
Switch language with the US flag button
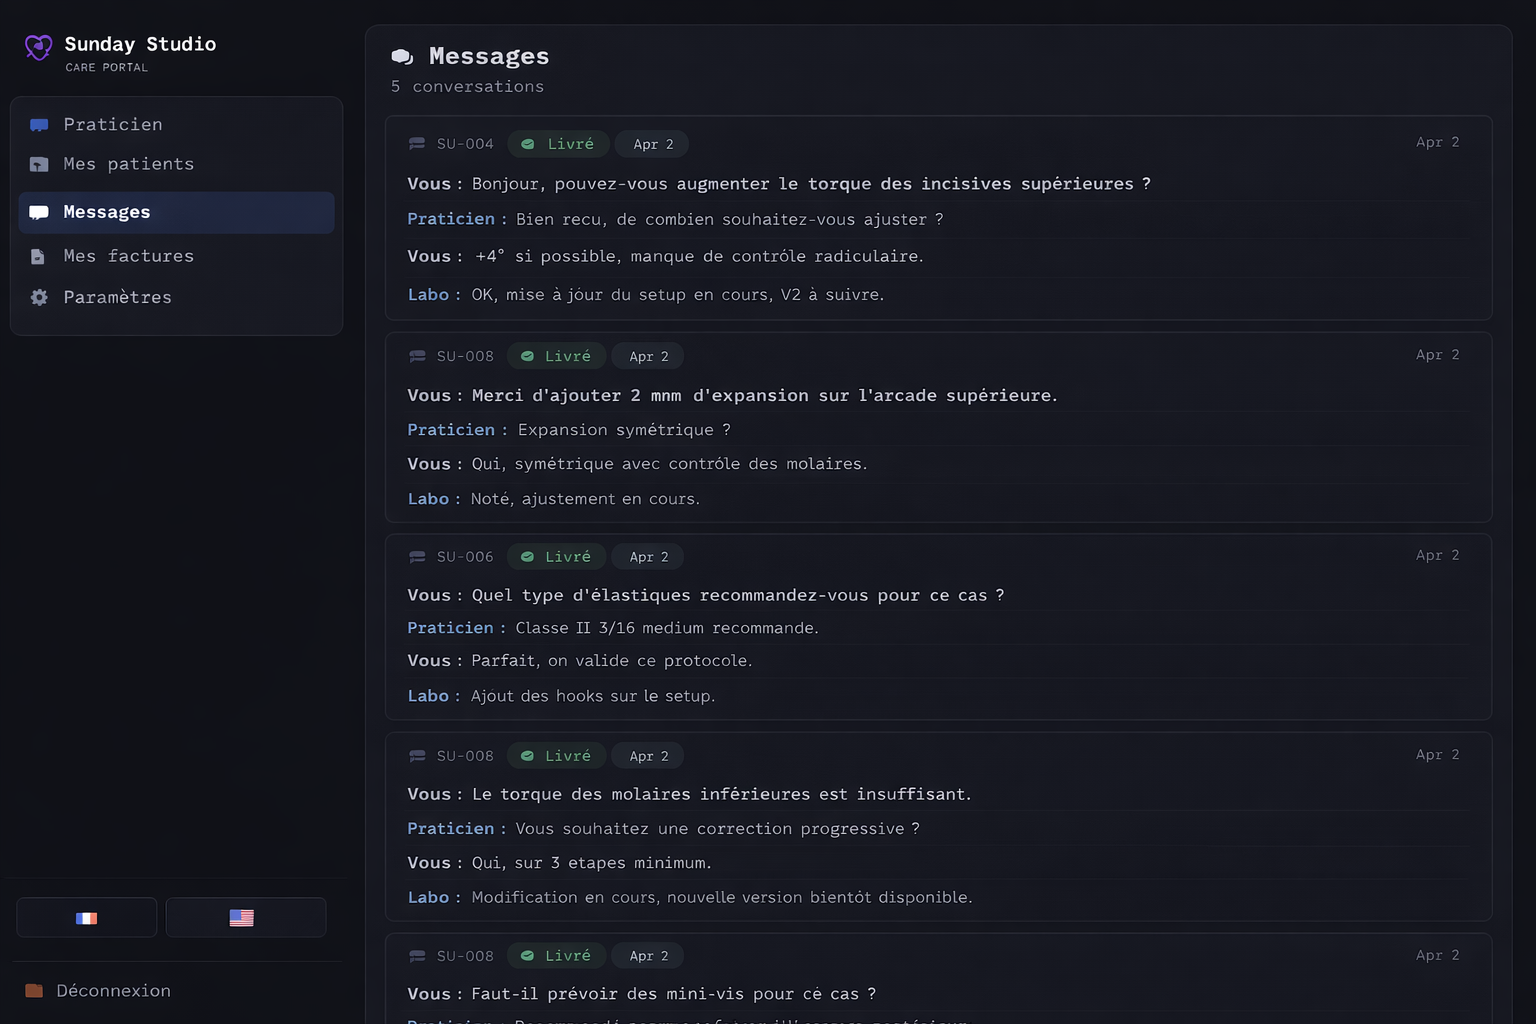pos(246,918)
